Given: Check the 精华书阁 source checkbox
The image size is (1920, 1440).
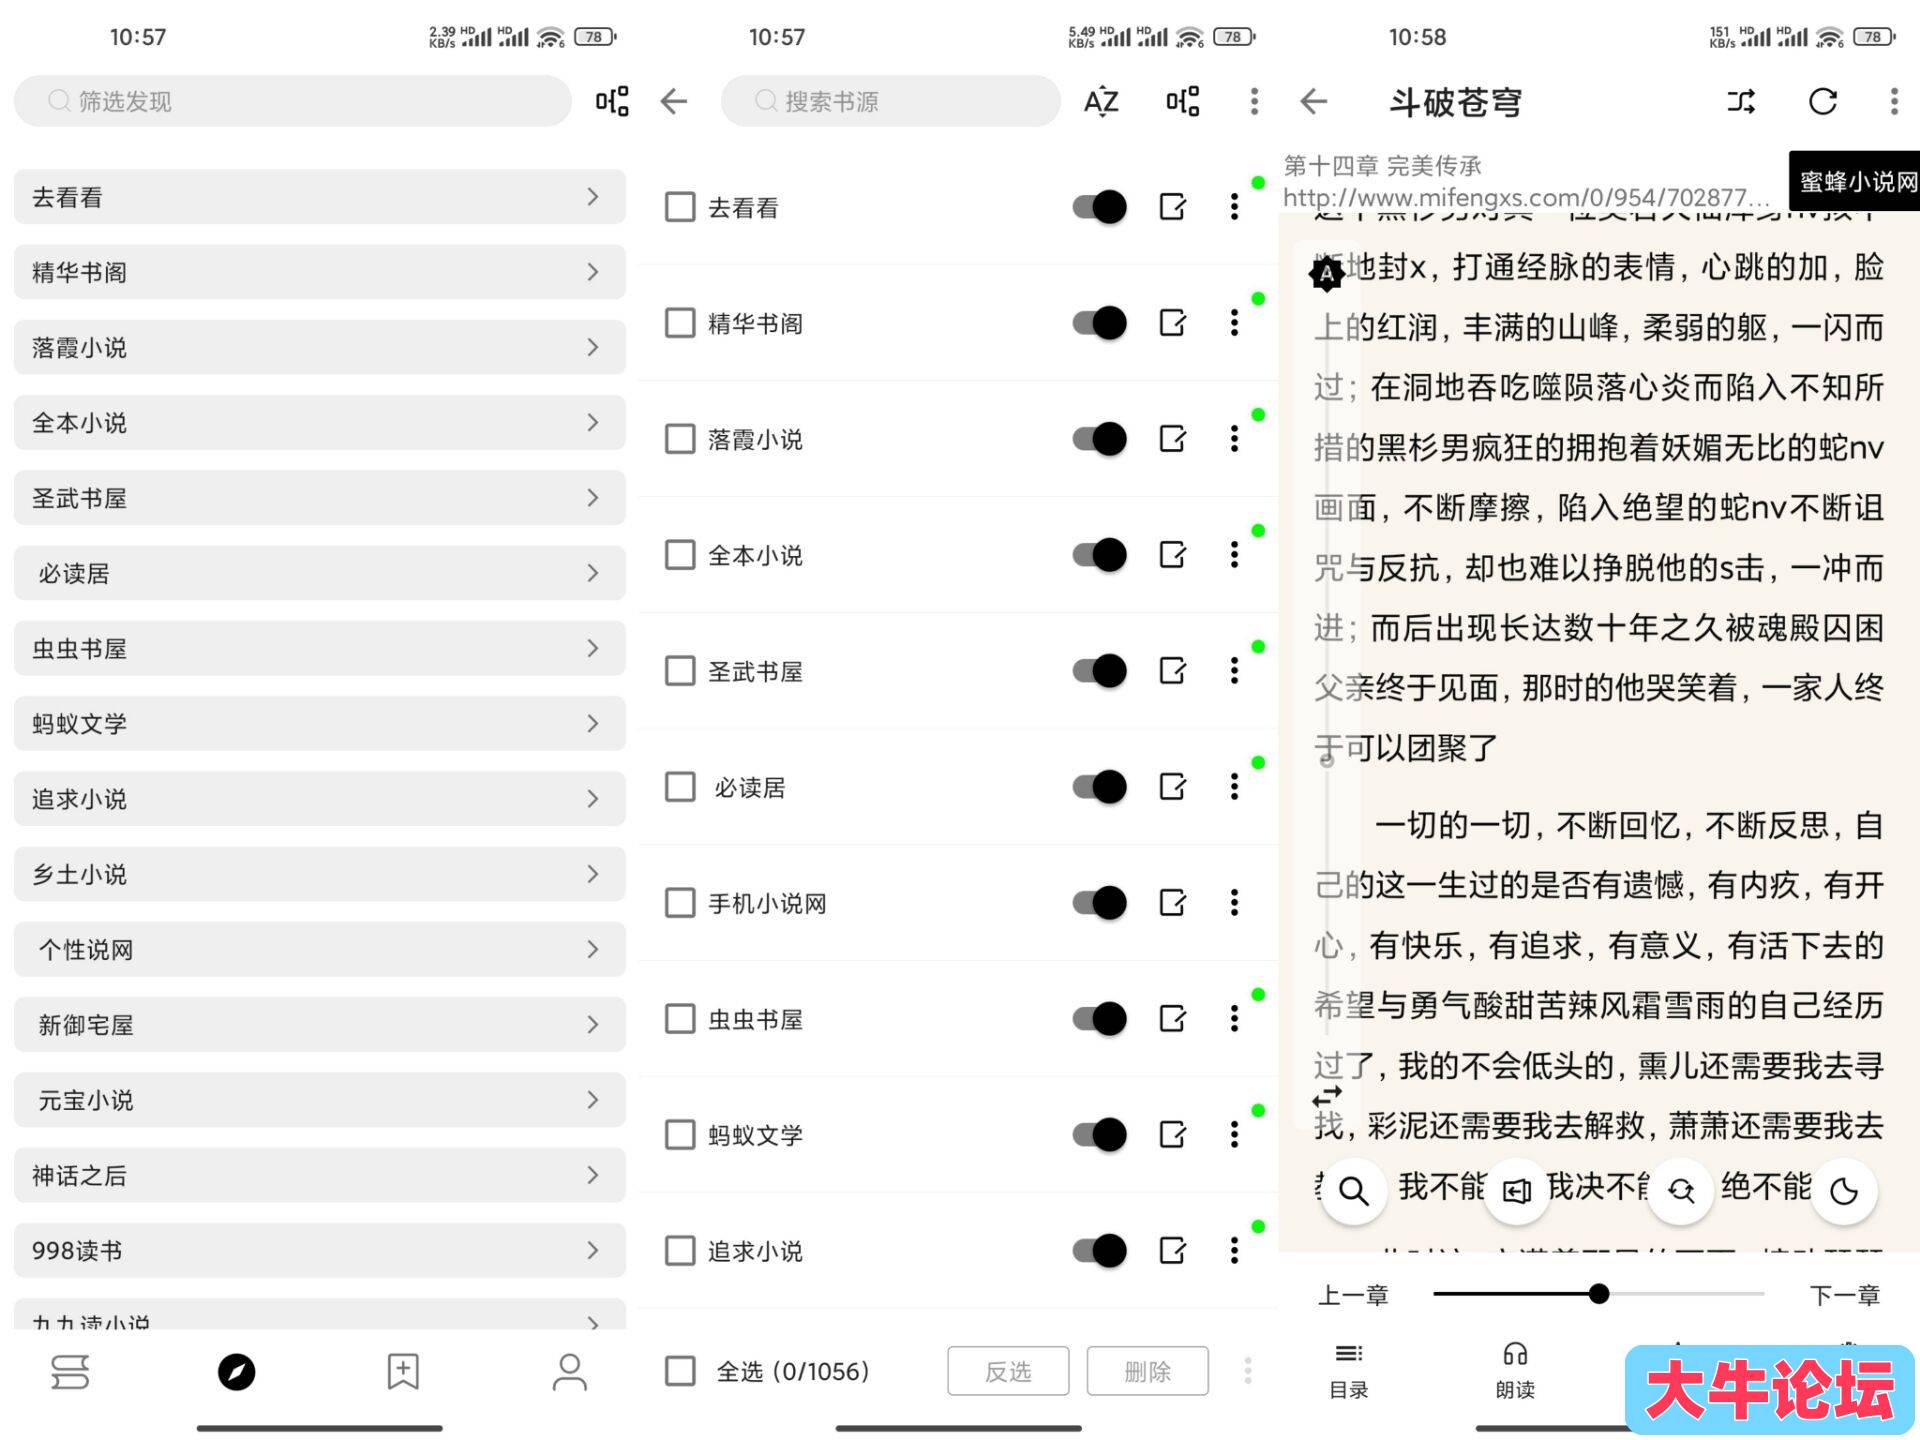Looking at the screenshot, I should [x=680, y=323].
